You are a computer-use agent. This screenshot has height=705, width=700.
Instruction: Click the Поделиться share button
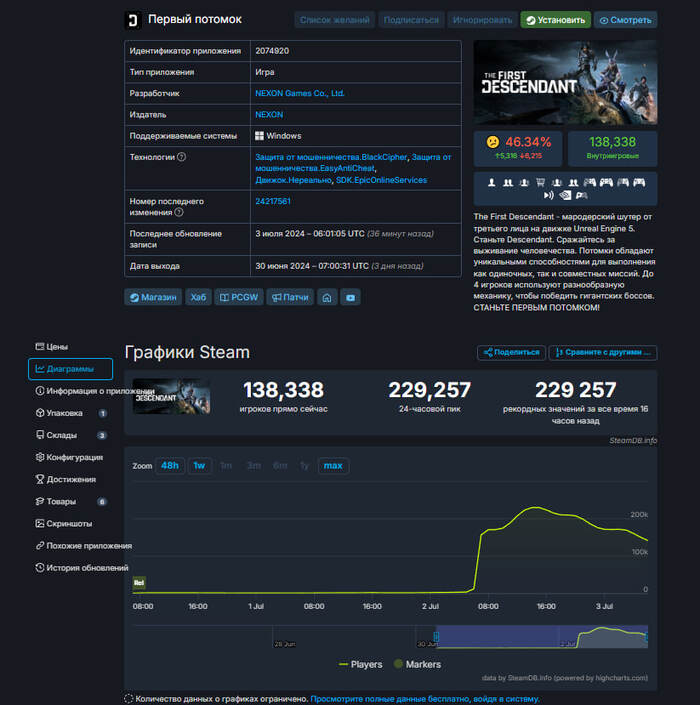coord(511,352)
